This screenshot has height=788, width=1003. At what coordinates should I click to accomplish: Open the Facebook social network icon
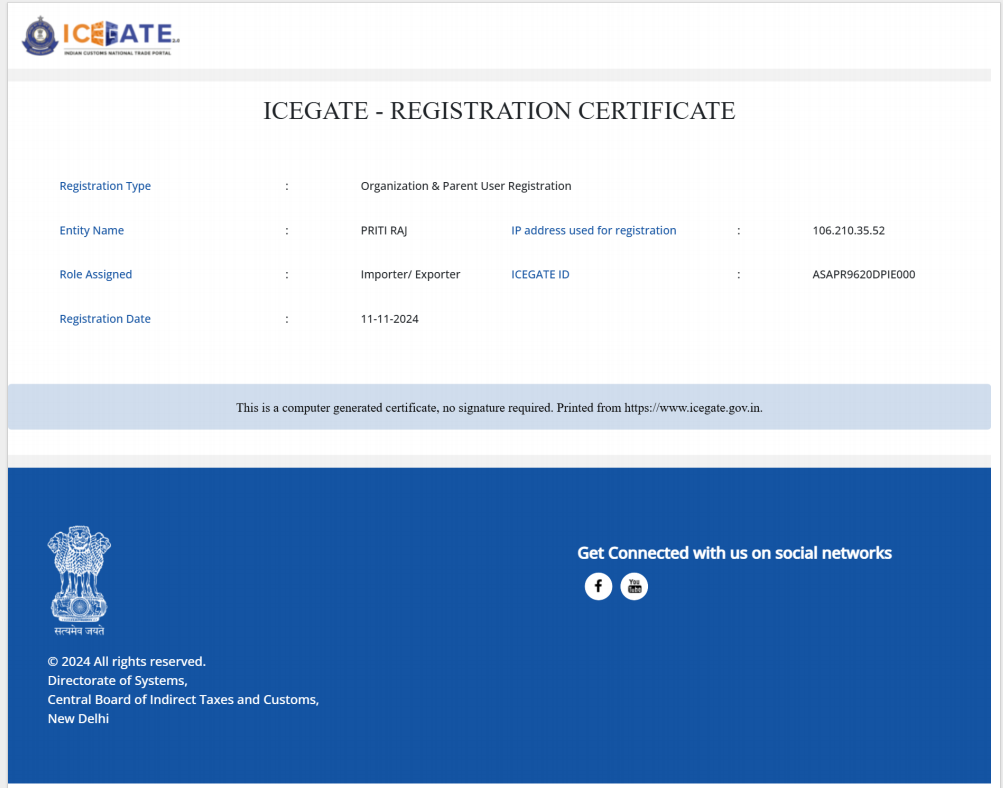pyautogui.click(x=598, y=587)
